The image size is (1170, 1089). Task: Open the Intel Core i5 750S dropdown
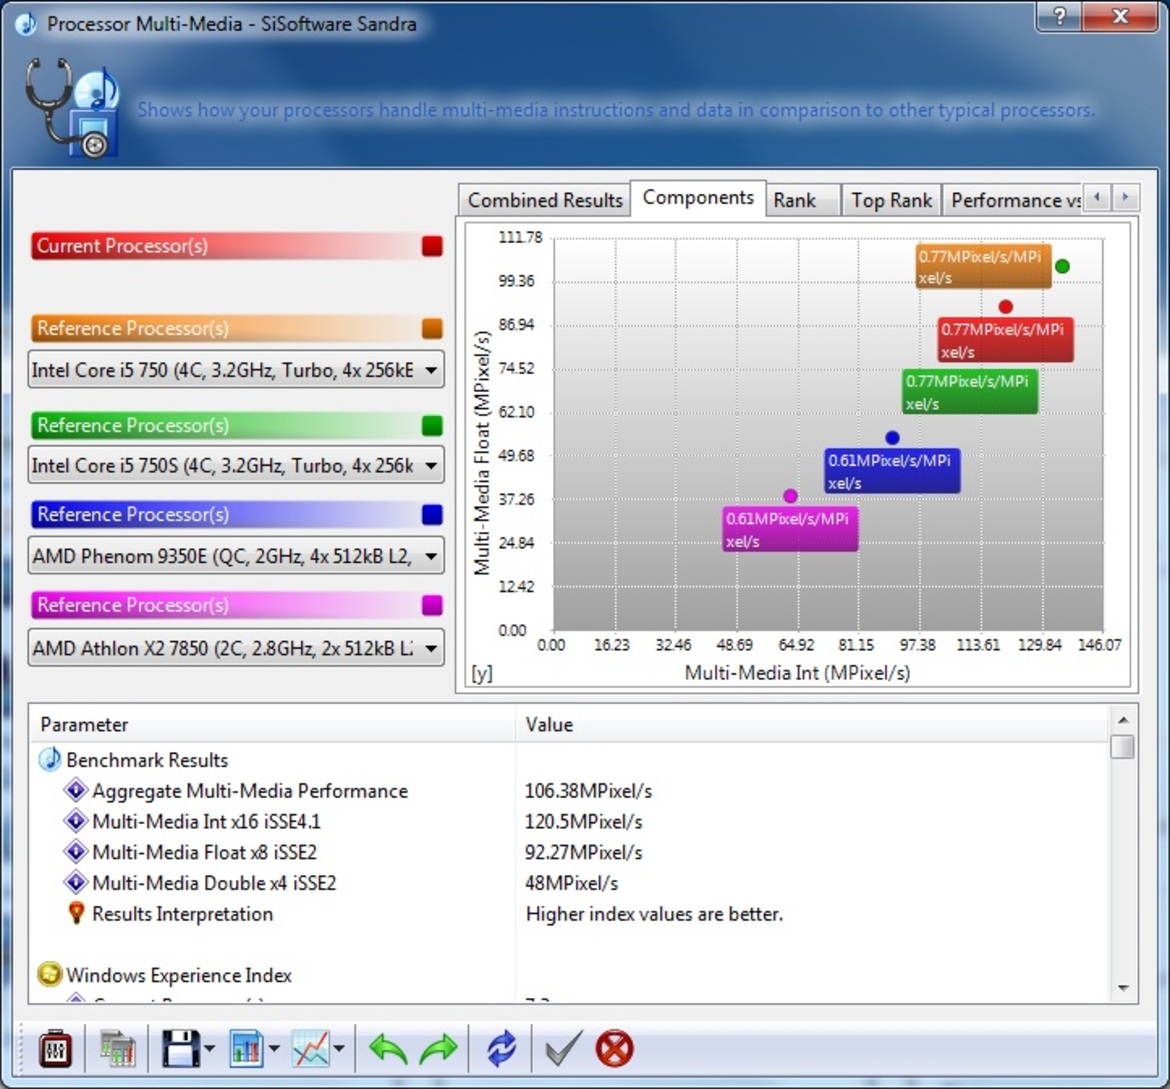click(236, 465)
